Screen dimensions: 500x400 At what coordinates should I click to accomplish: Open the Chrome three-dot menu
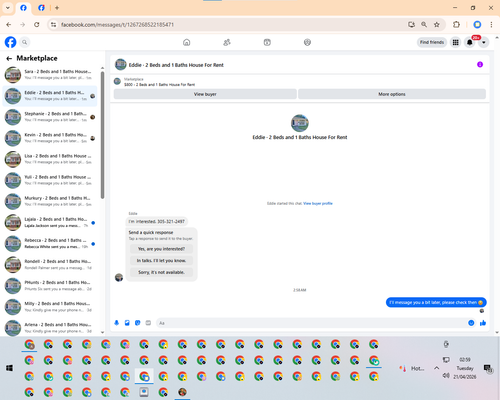(x=491, y=25)
